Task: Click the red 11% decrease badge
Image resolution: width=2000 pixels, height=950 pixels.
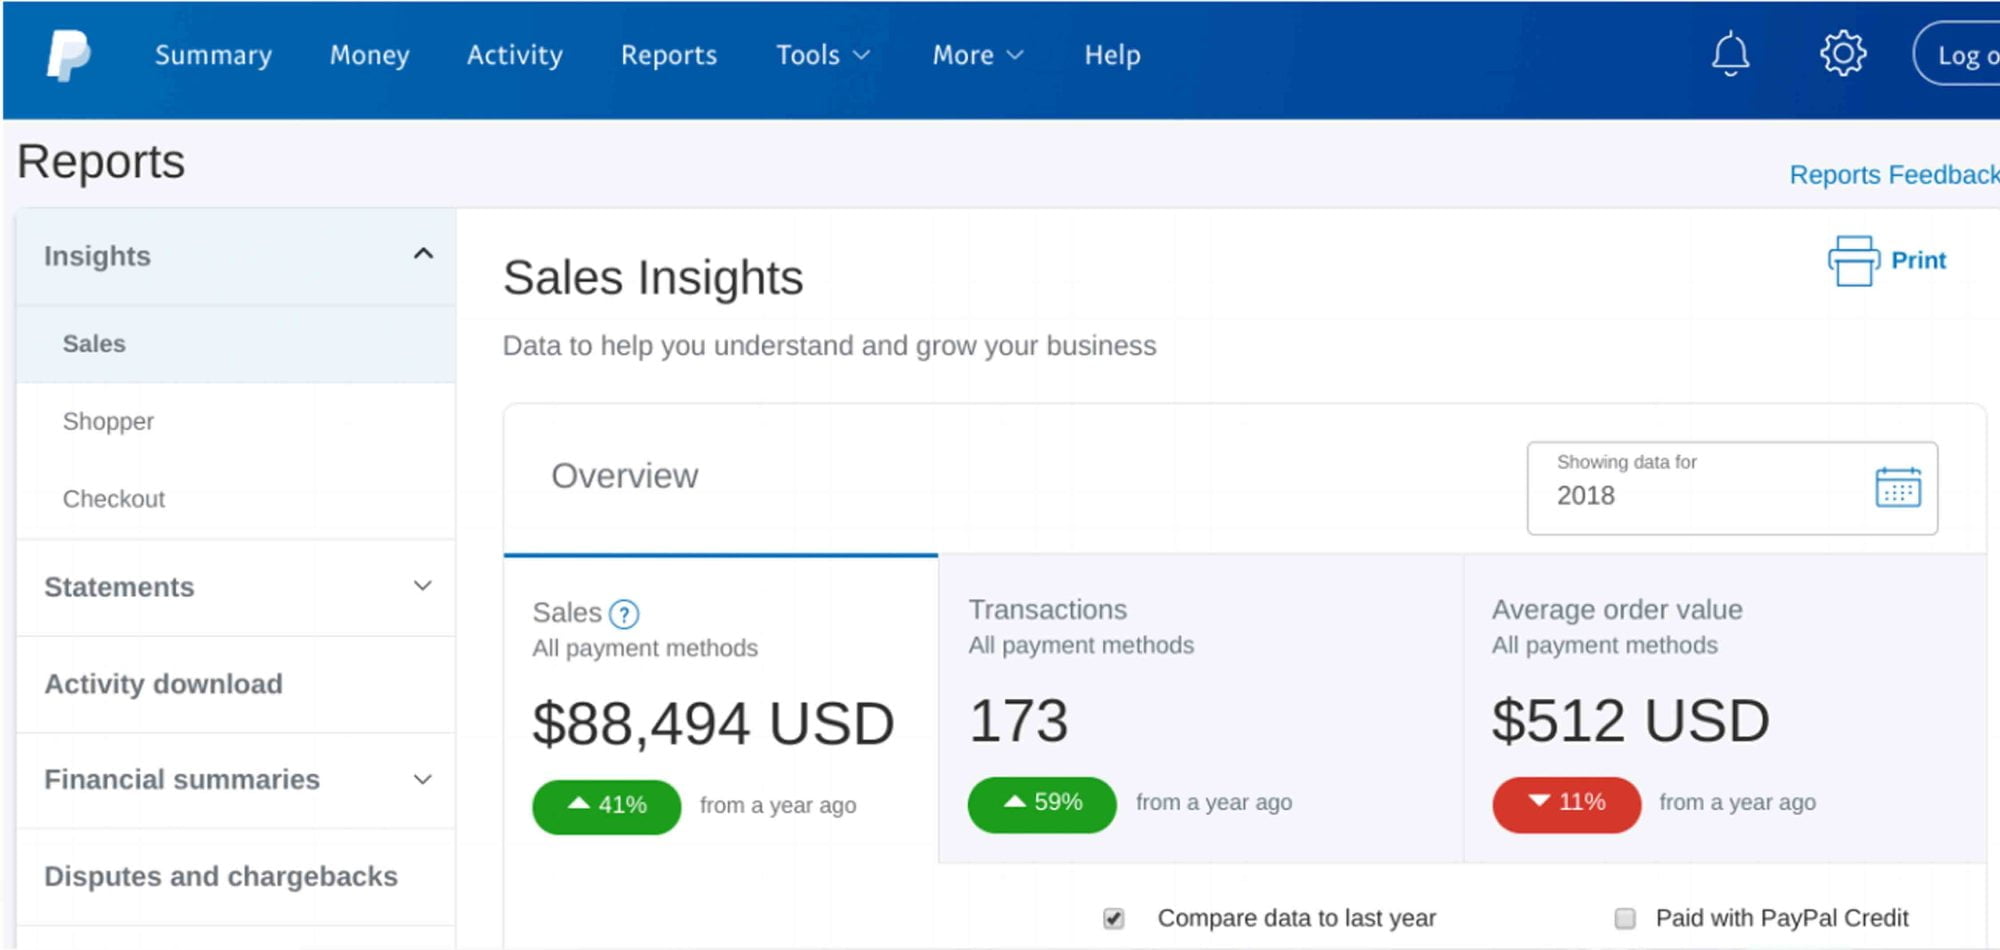Action: [1567, 804]
